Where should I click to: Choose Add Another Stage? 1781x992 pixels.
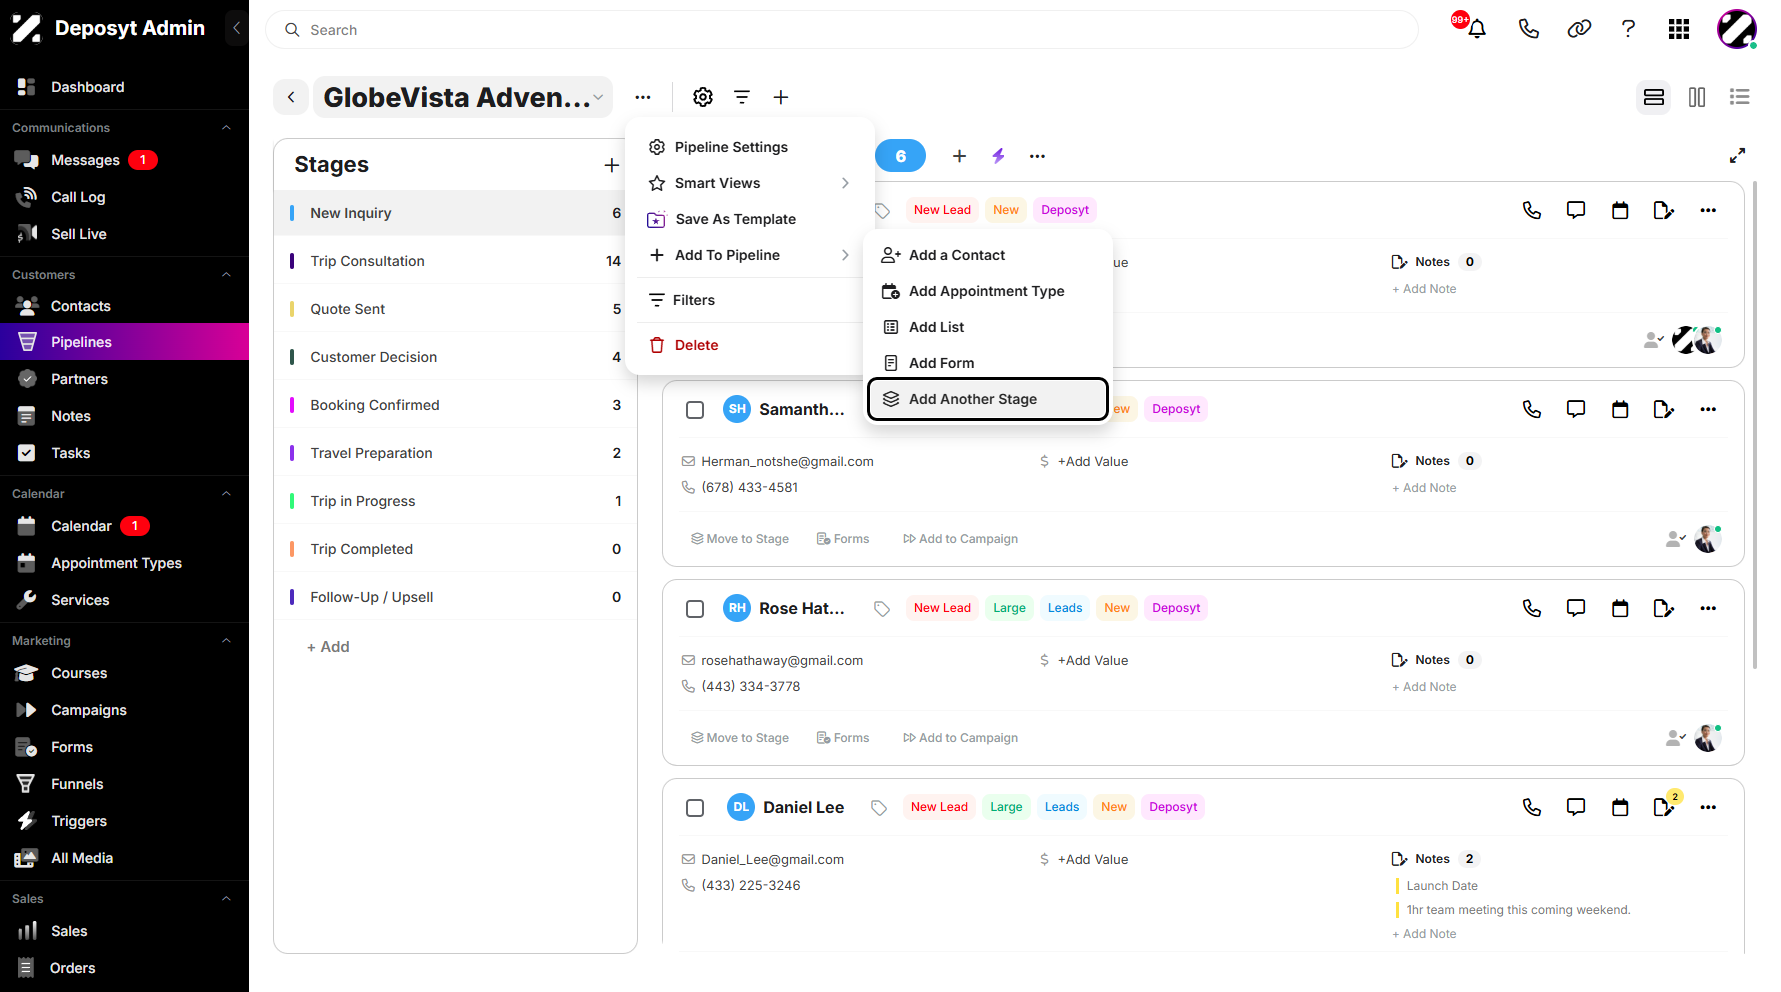pos(988,399)
